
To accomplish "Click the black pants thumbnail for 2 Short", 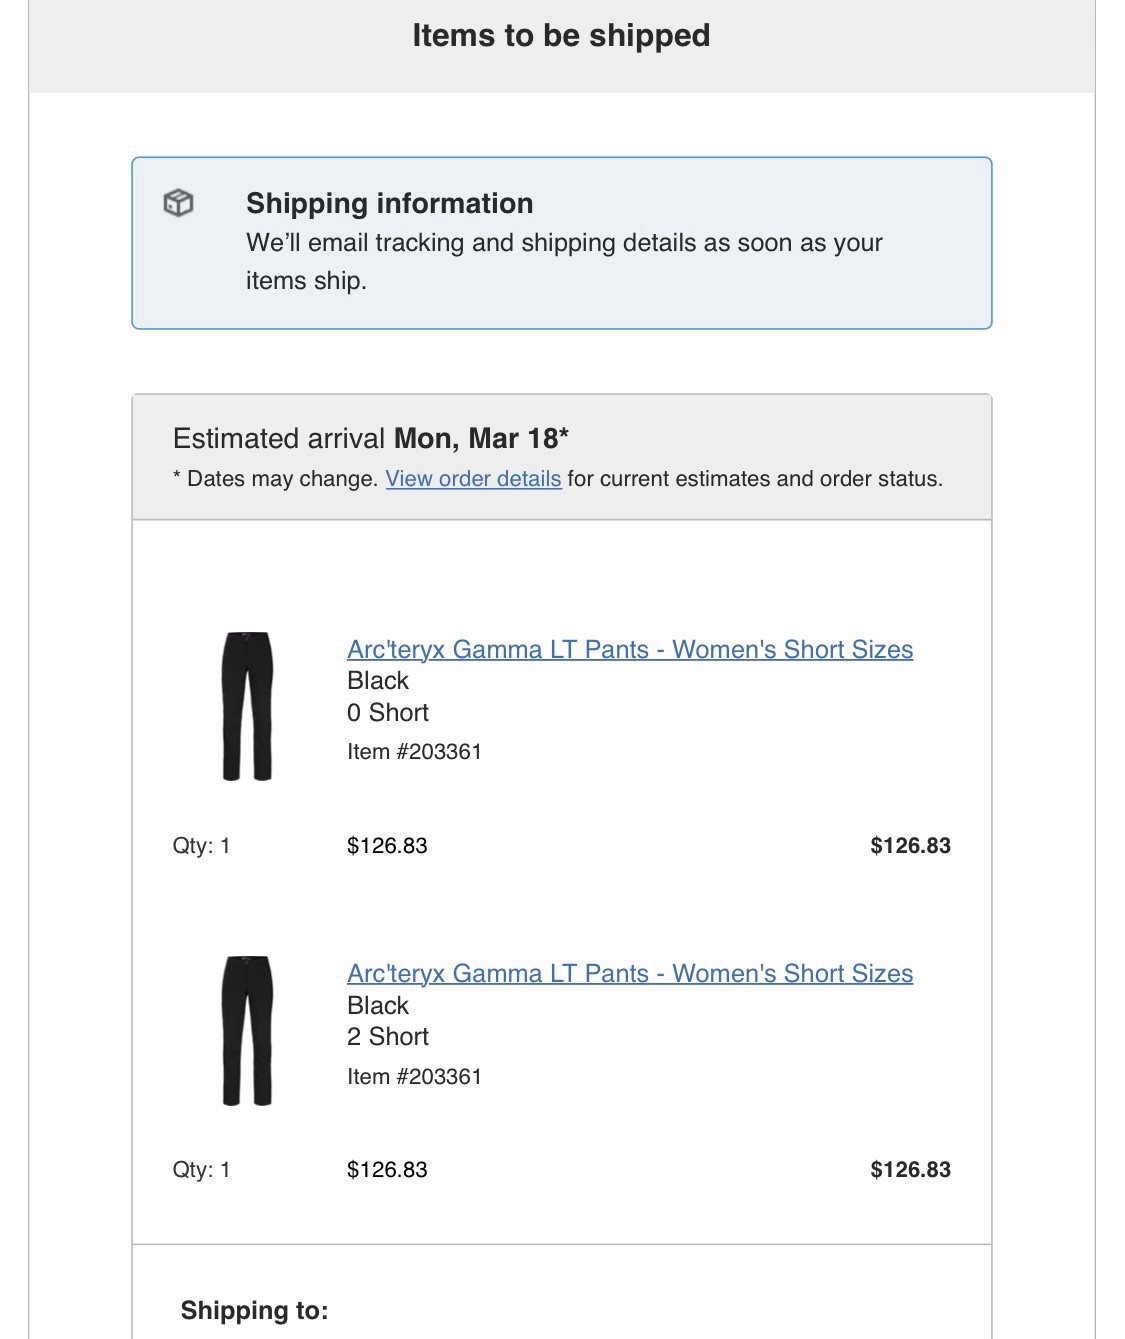I will [x=247, y=1030].
